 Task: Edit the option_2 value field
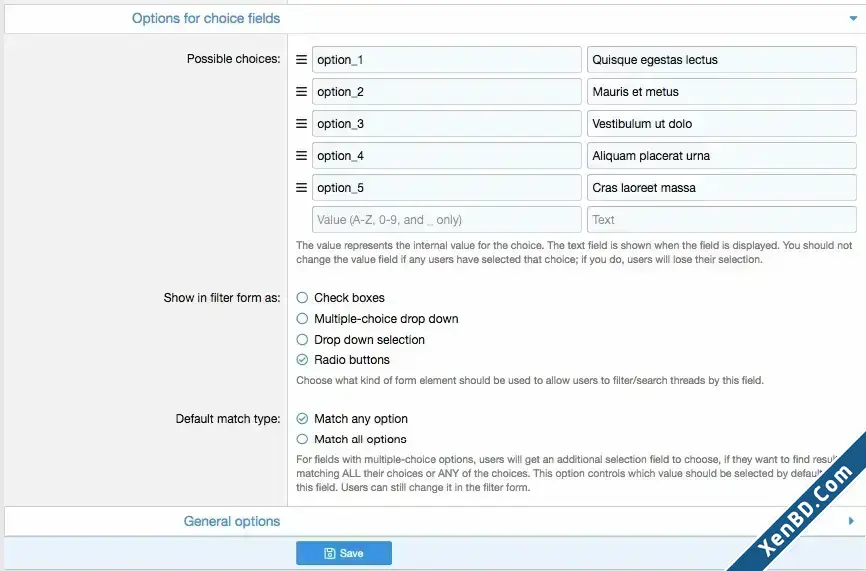446,92
